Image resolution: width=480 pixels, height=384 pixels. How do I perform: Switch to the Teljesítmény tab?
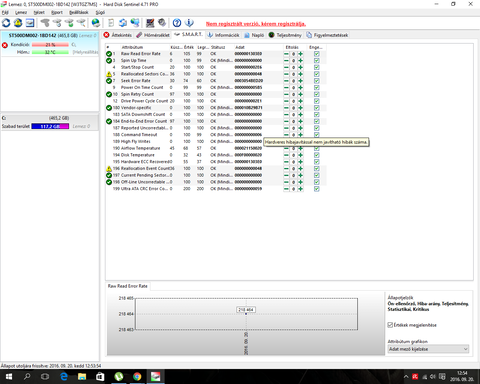click(x=285, y=35)
